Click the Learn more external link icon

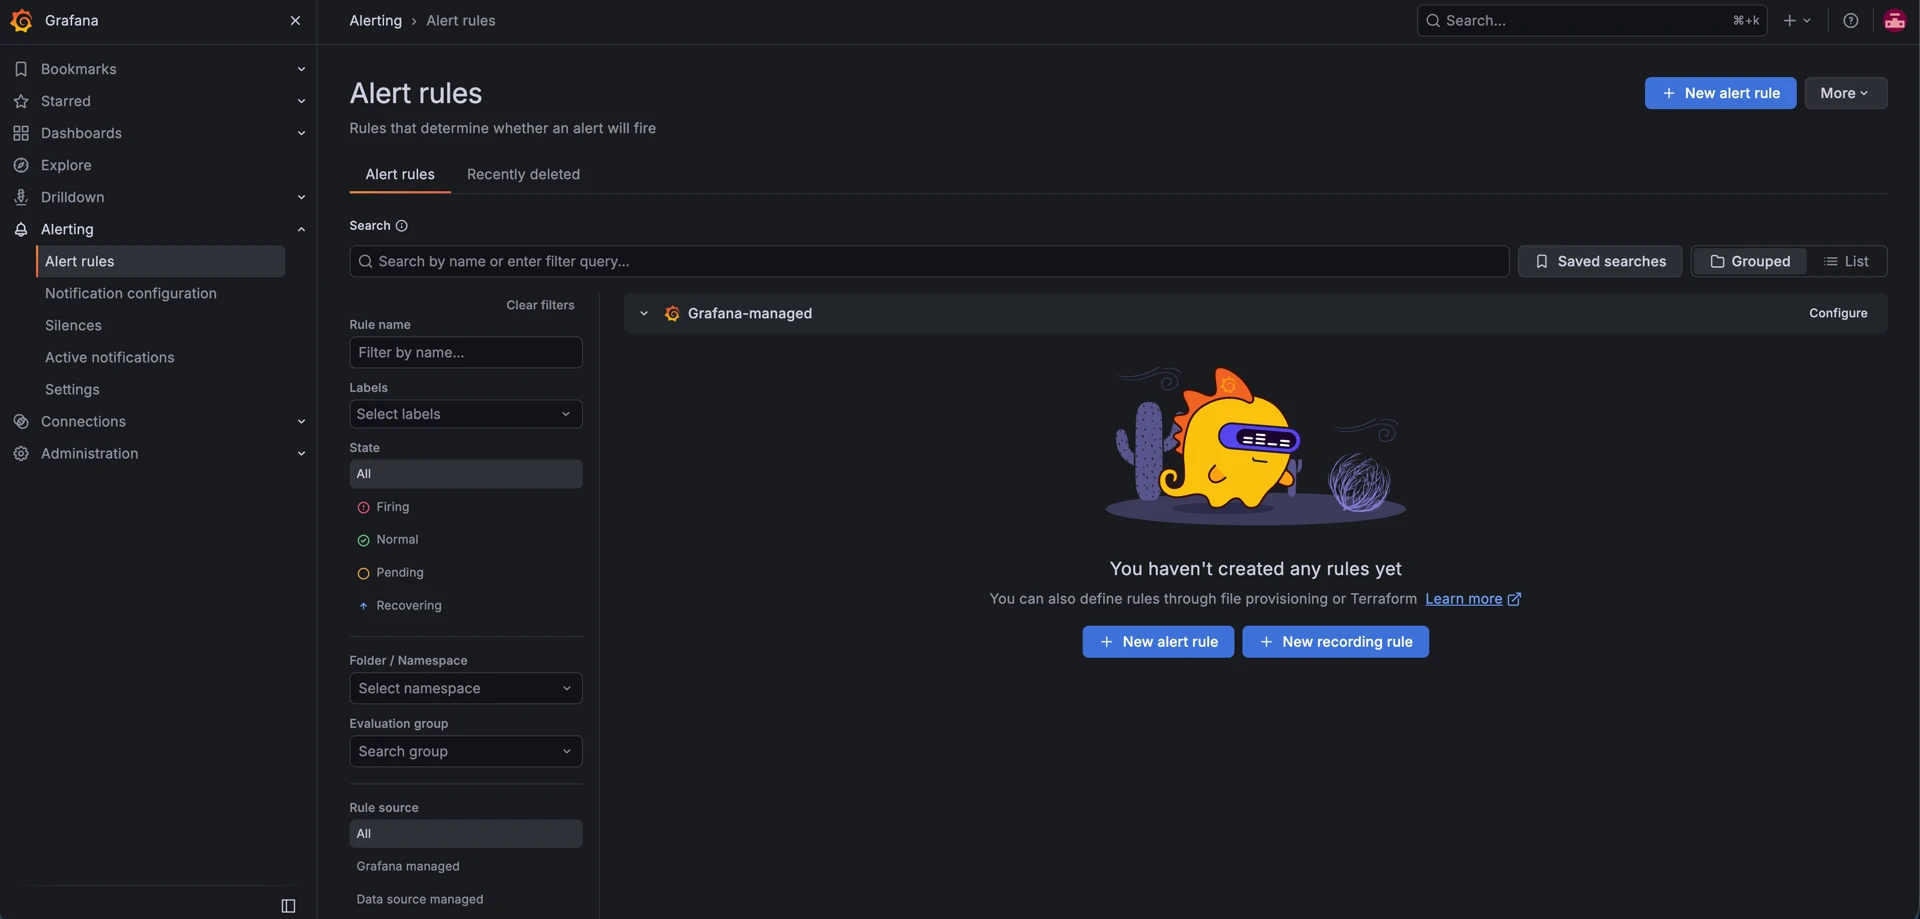tap(1514, 599)
